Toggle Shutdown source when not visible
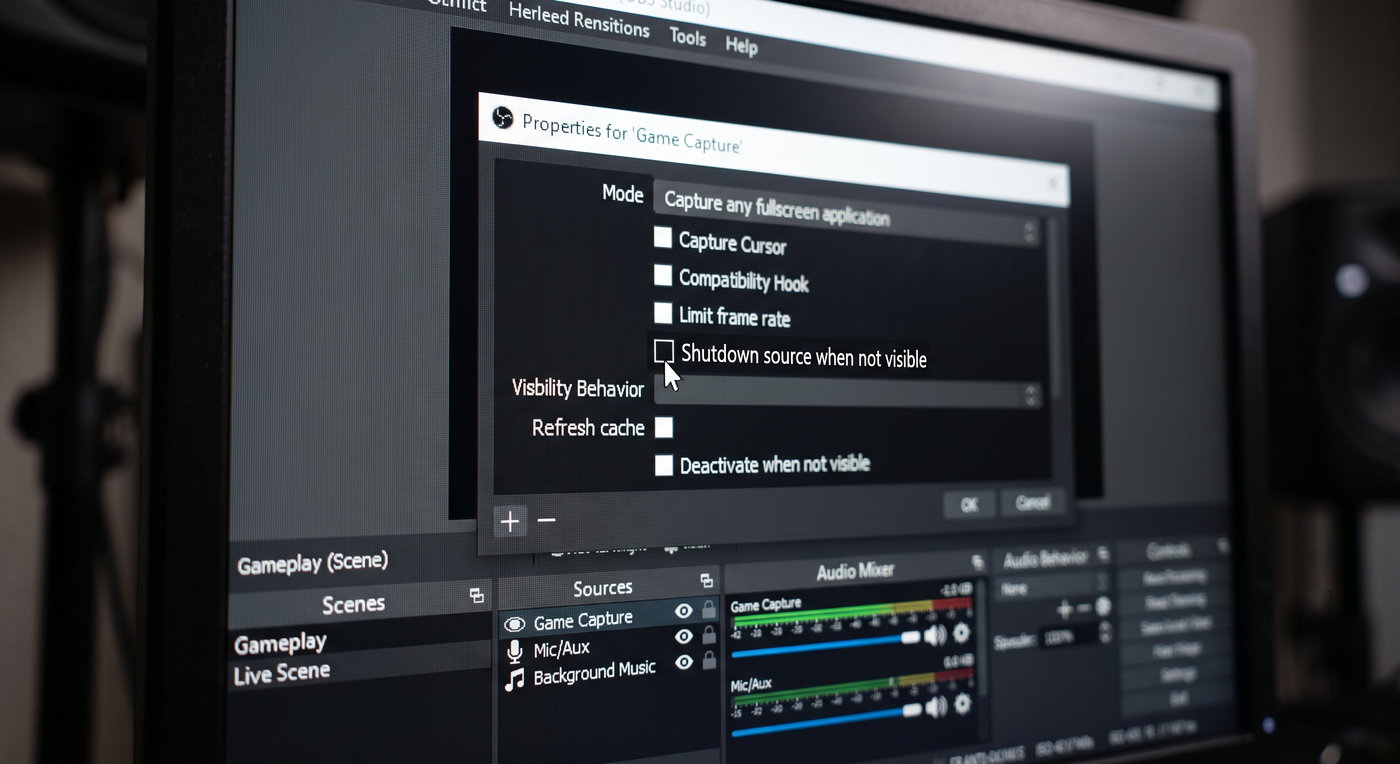This screenshot has height=764, width=1400. pos(664,351)
